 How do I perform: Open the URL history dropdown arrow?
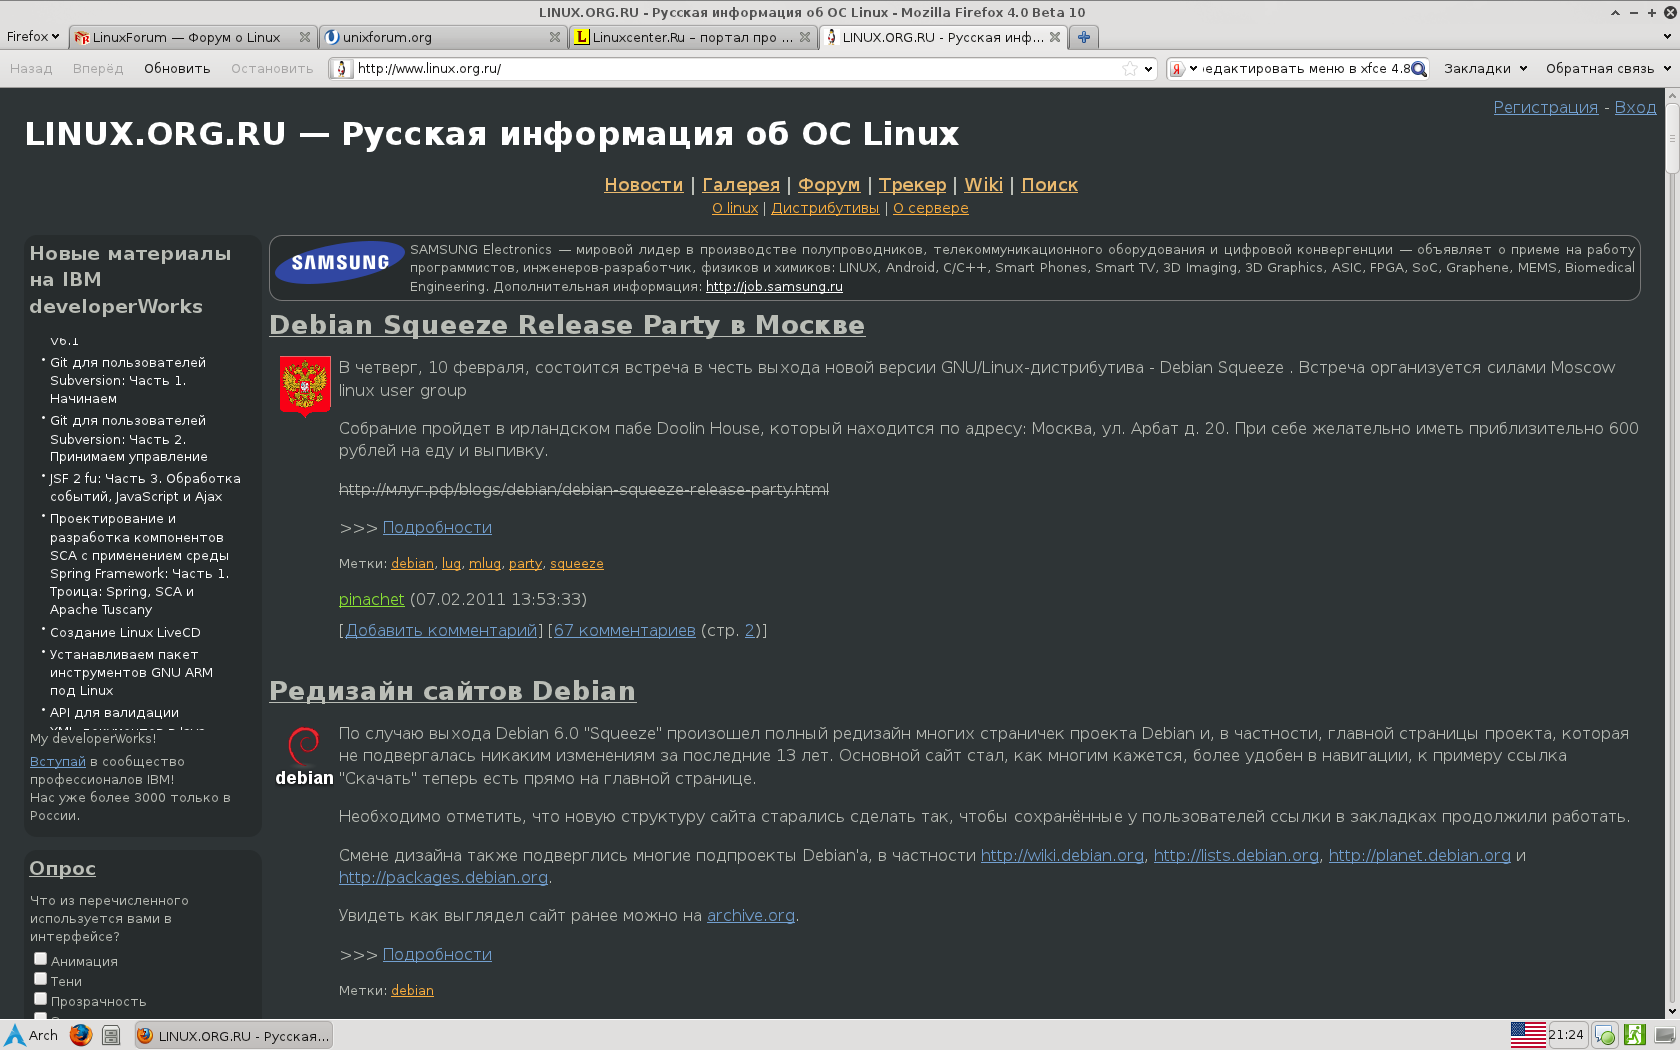(x=1148, y=69)
